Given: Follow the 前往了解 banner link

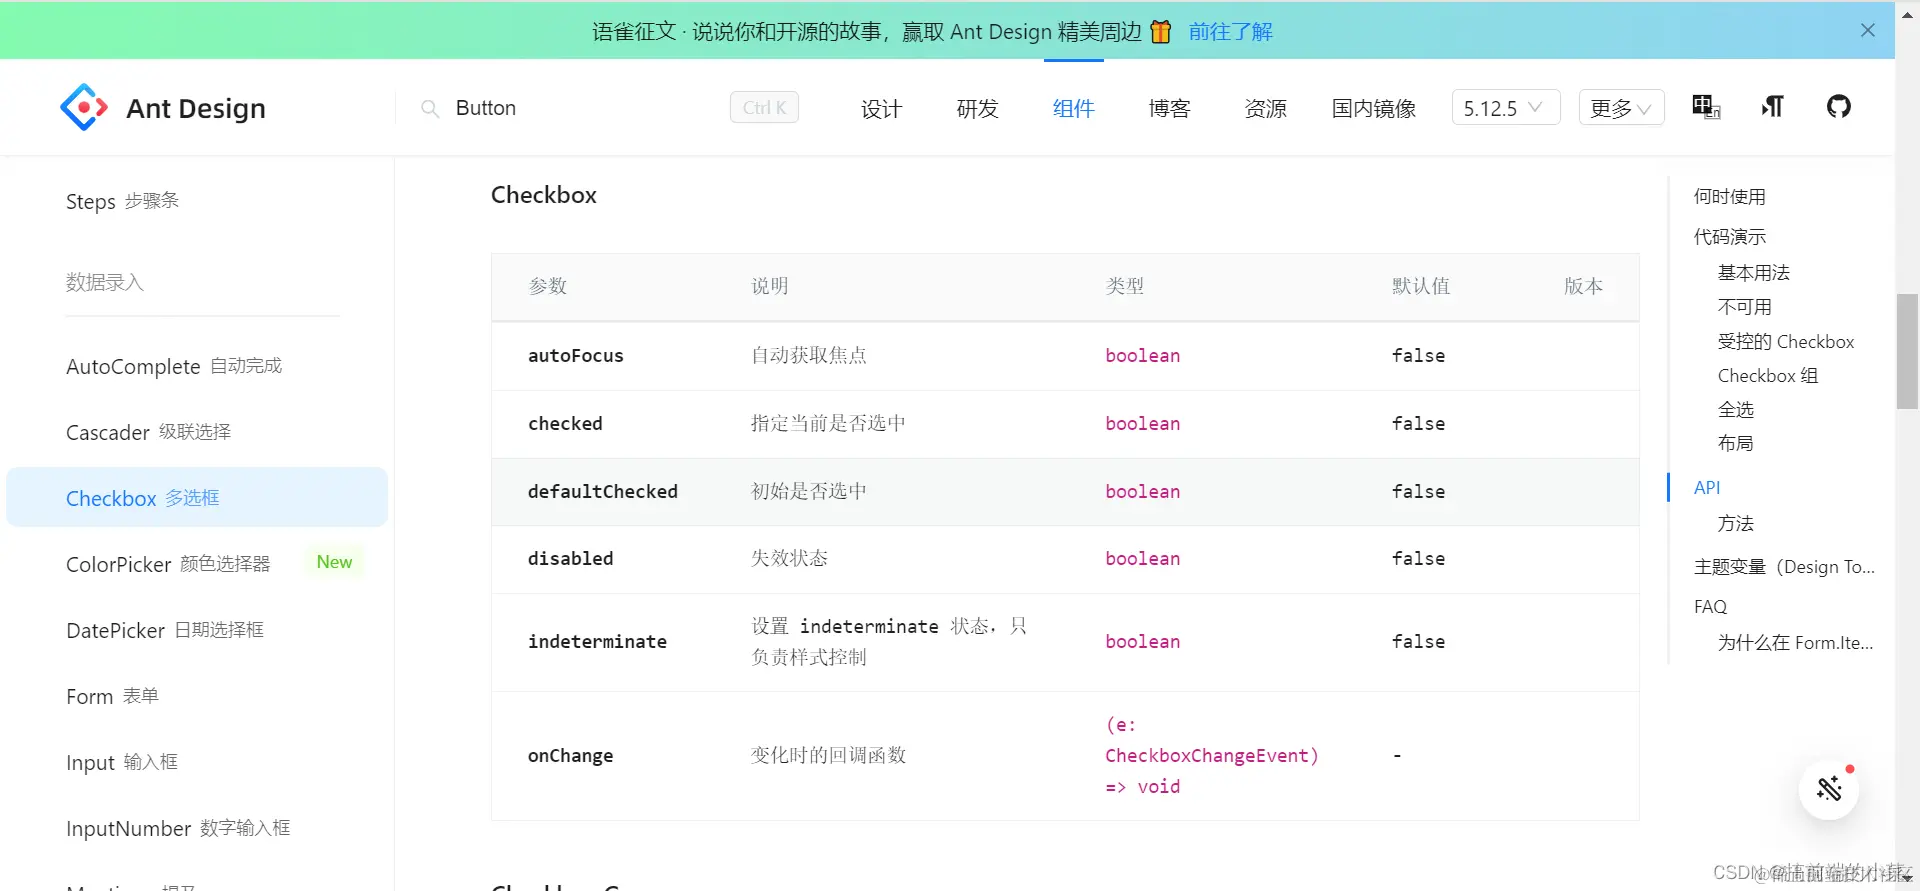Looking at the screenshot, I should [x=1230, y=31].
